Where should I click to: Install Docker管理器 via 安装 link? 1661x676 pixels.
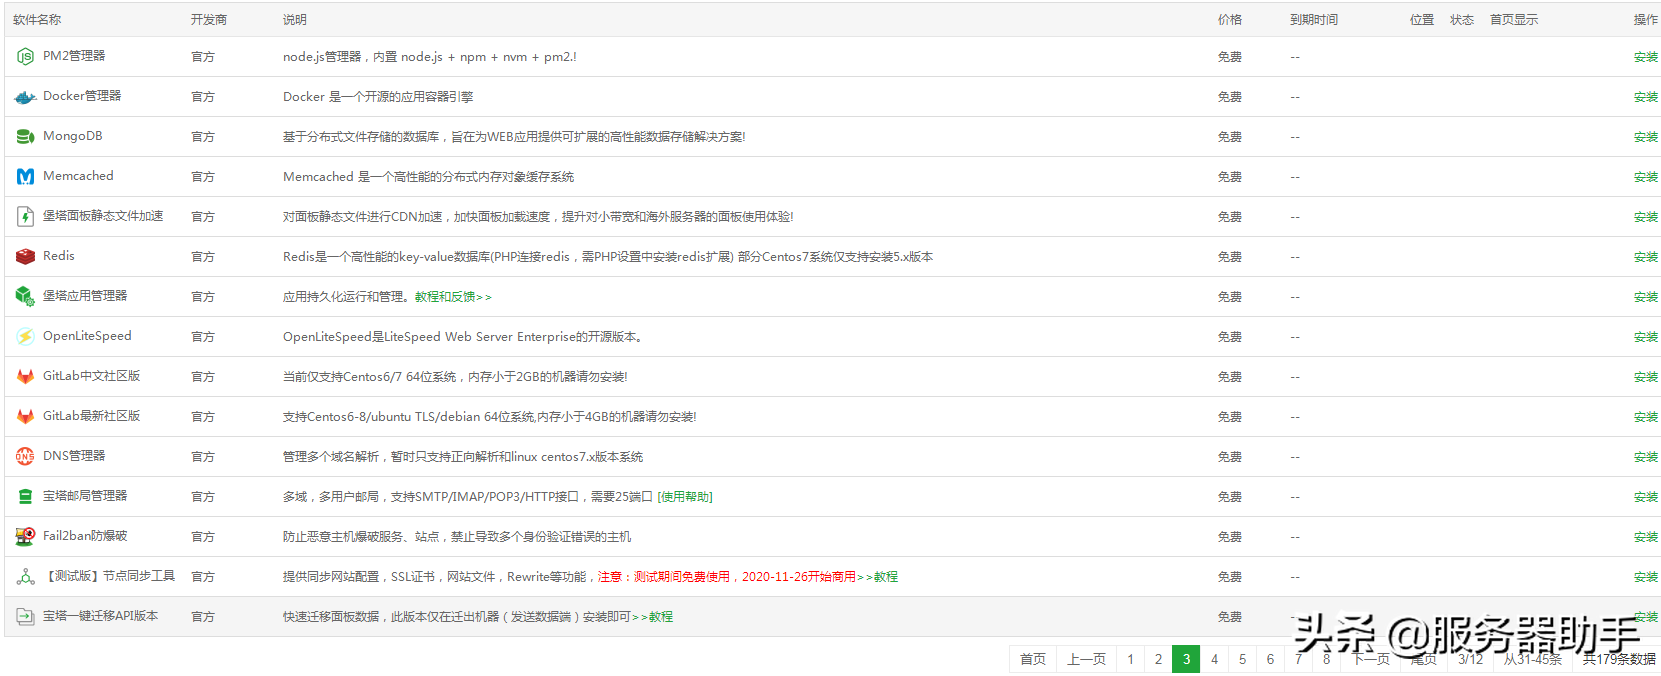pyautogui.click(x=1645, y=97)
